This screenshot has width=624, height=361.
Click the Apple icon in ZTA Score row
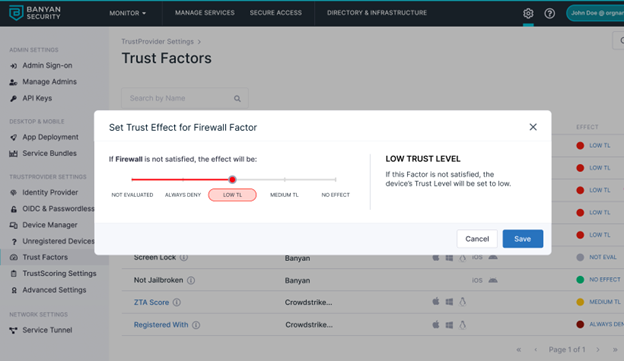[x=436, y=302]
